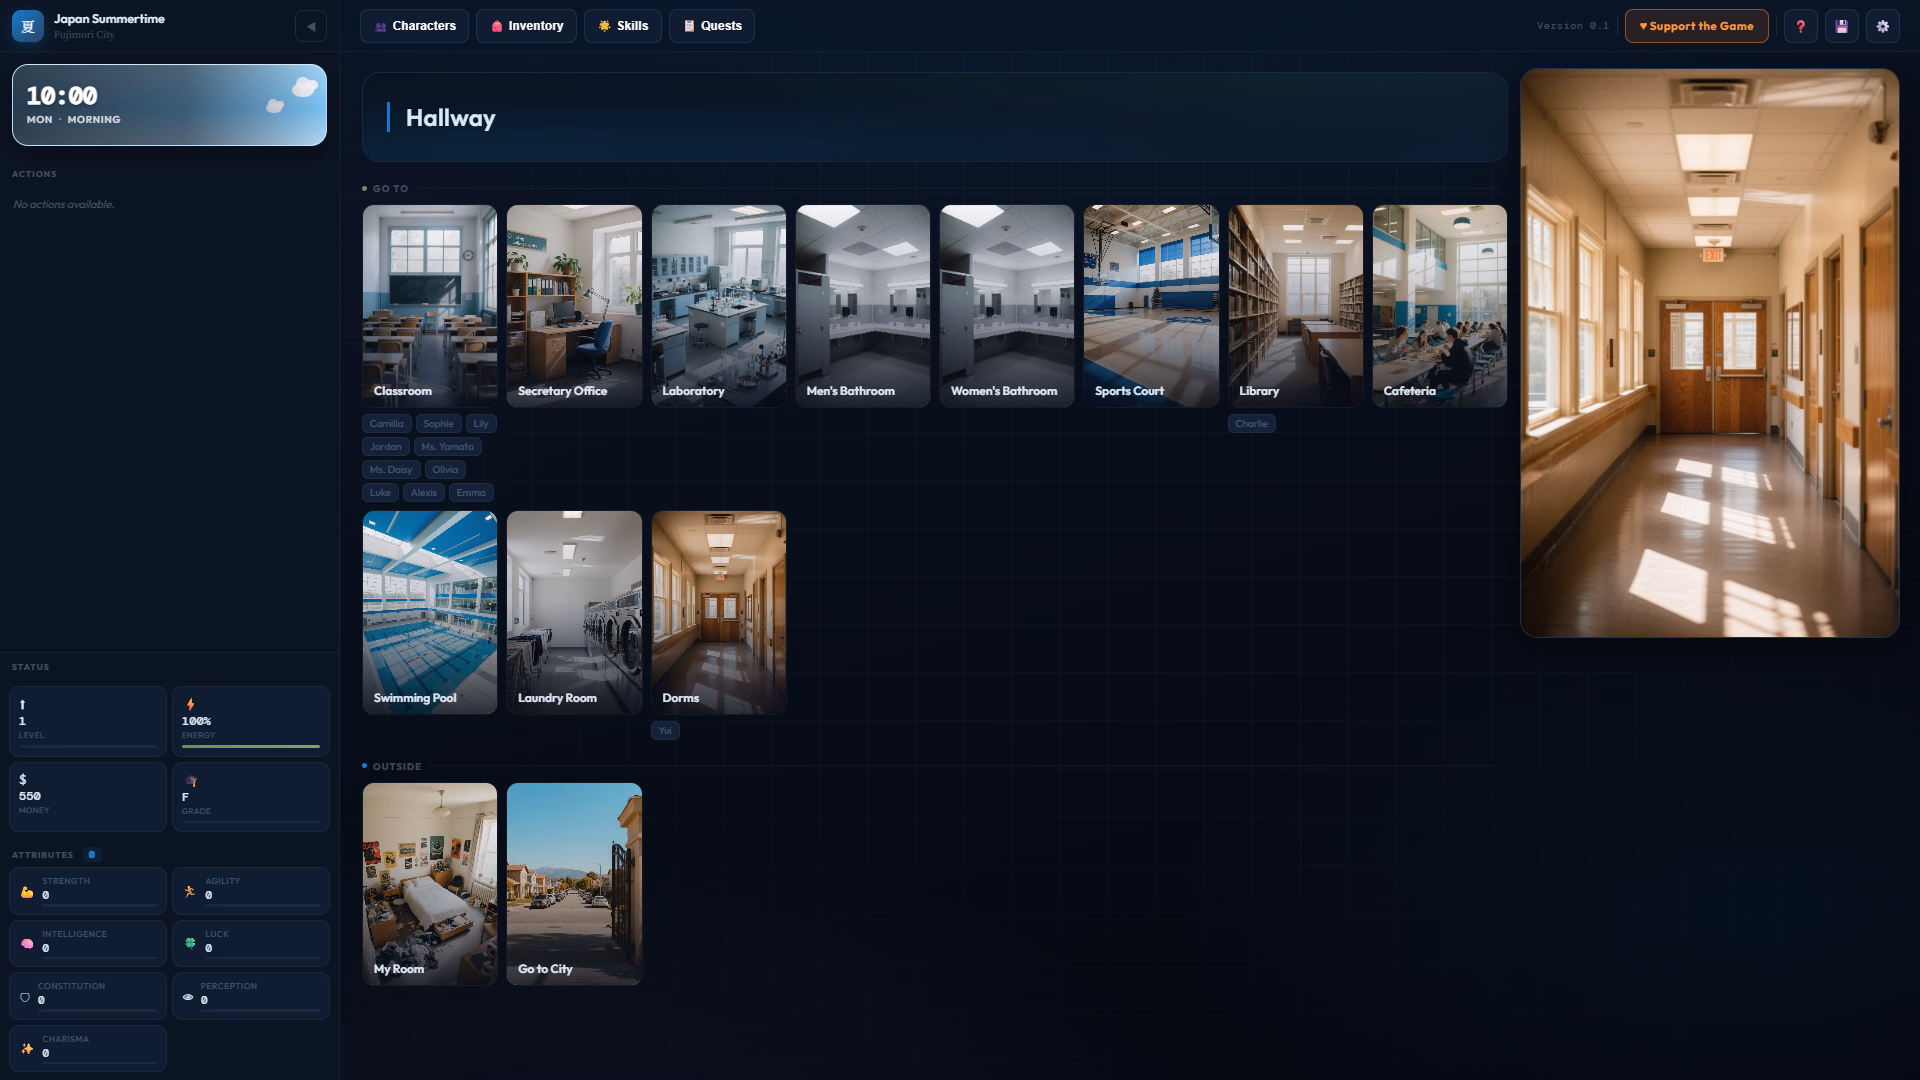
Task: Open the Quests menu
Action: click(x=711, y=26)
